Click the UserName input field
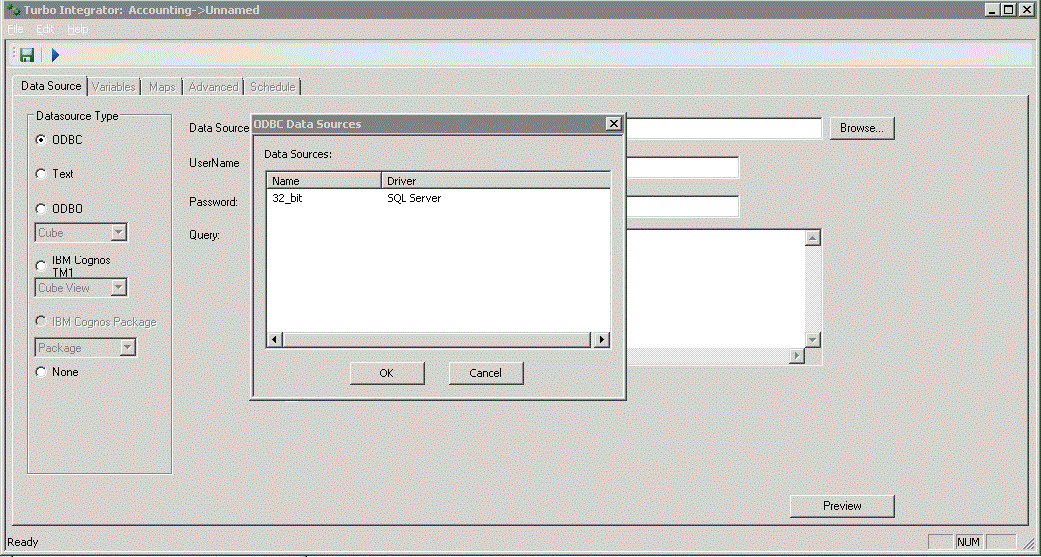Image resolution: width=1041 pixels, height=557 pixels. pyautogui.click(x=682, y=167)
